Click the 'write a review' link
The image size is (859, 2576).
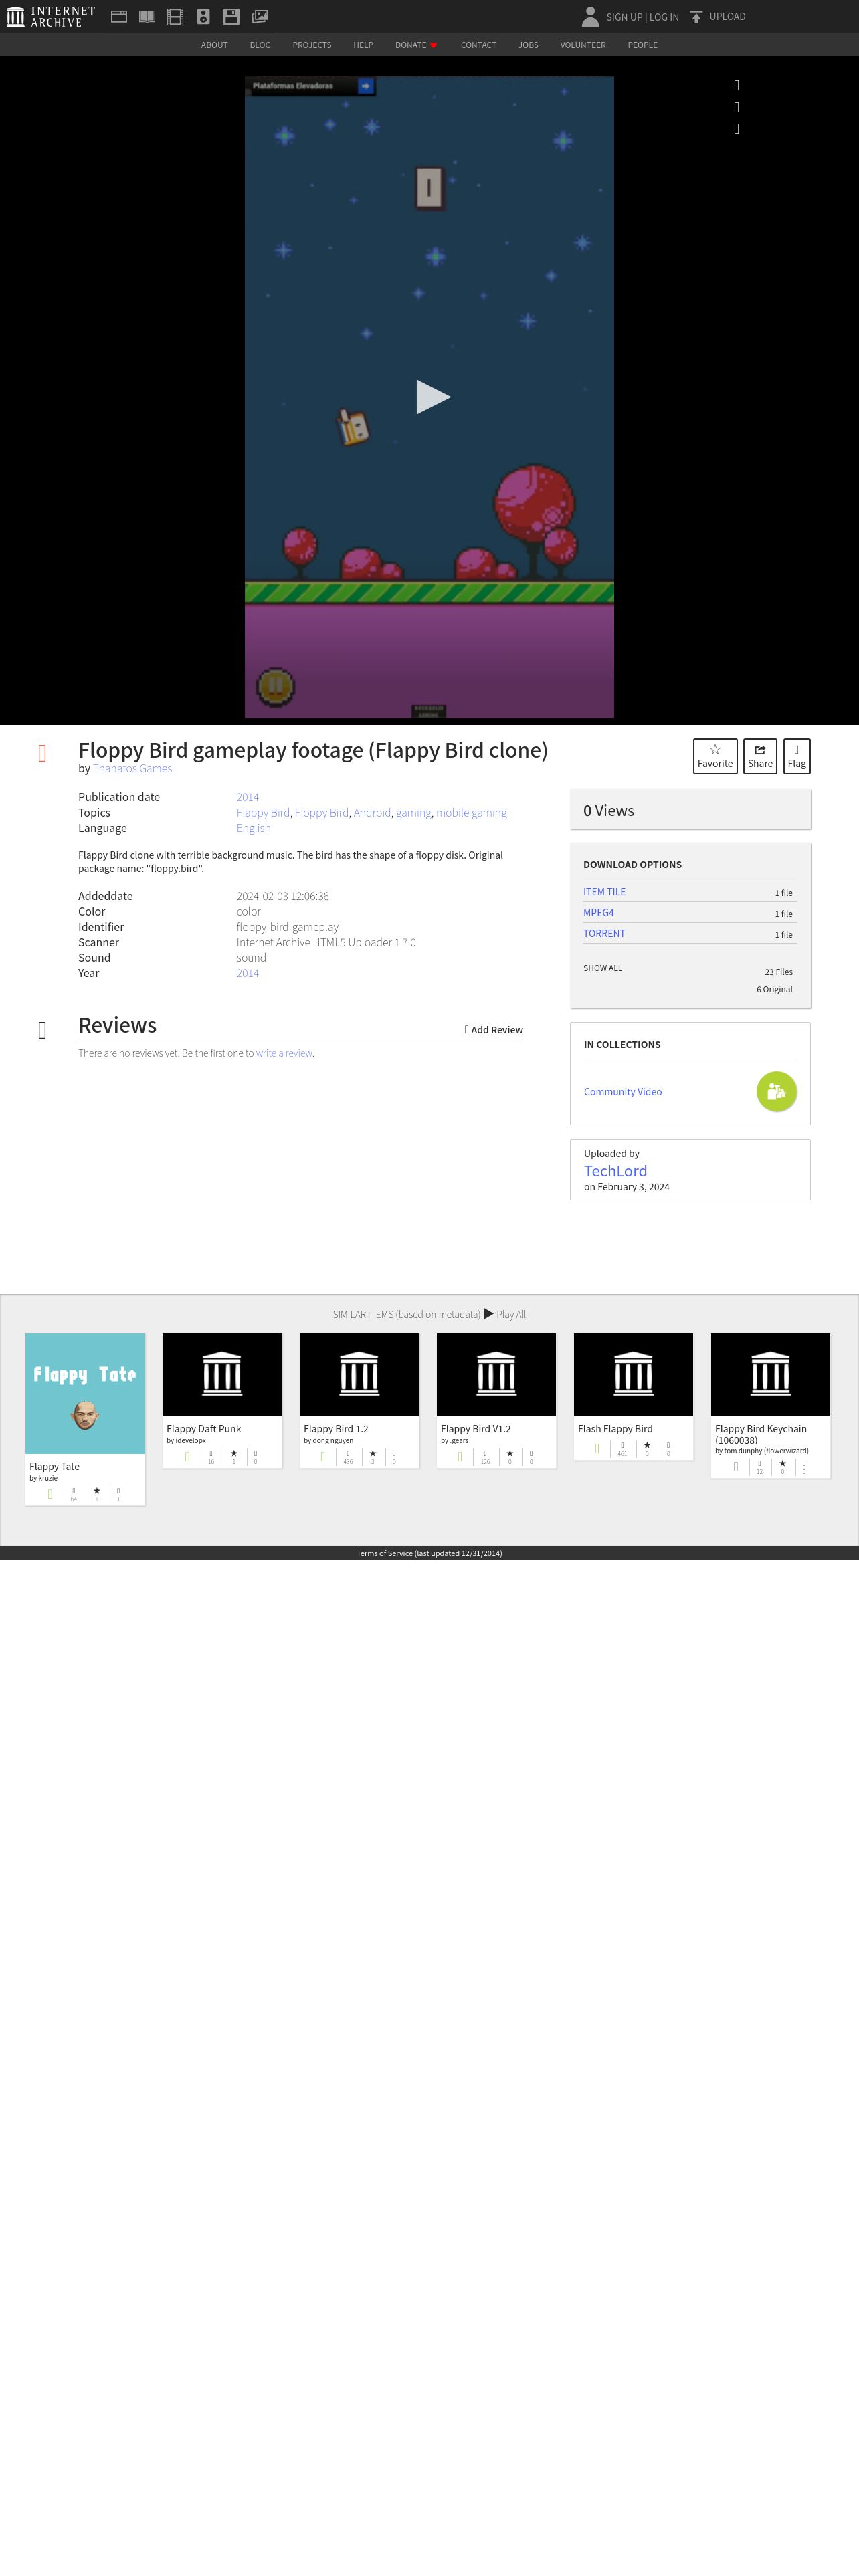coord(284,1053)
